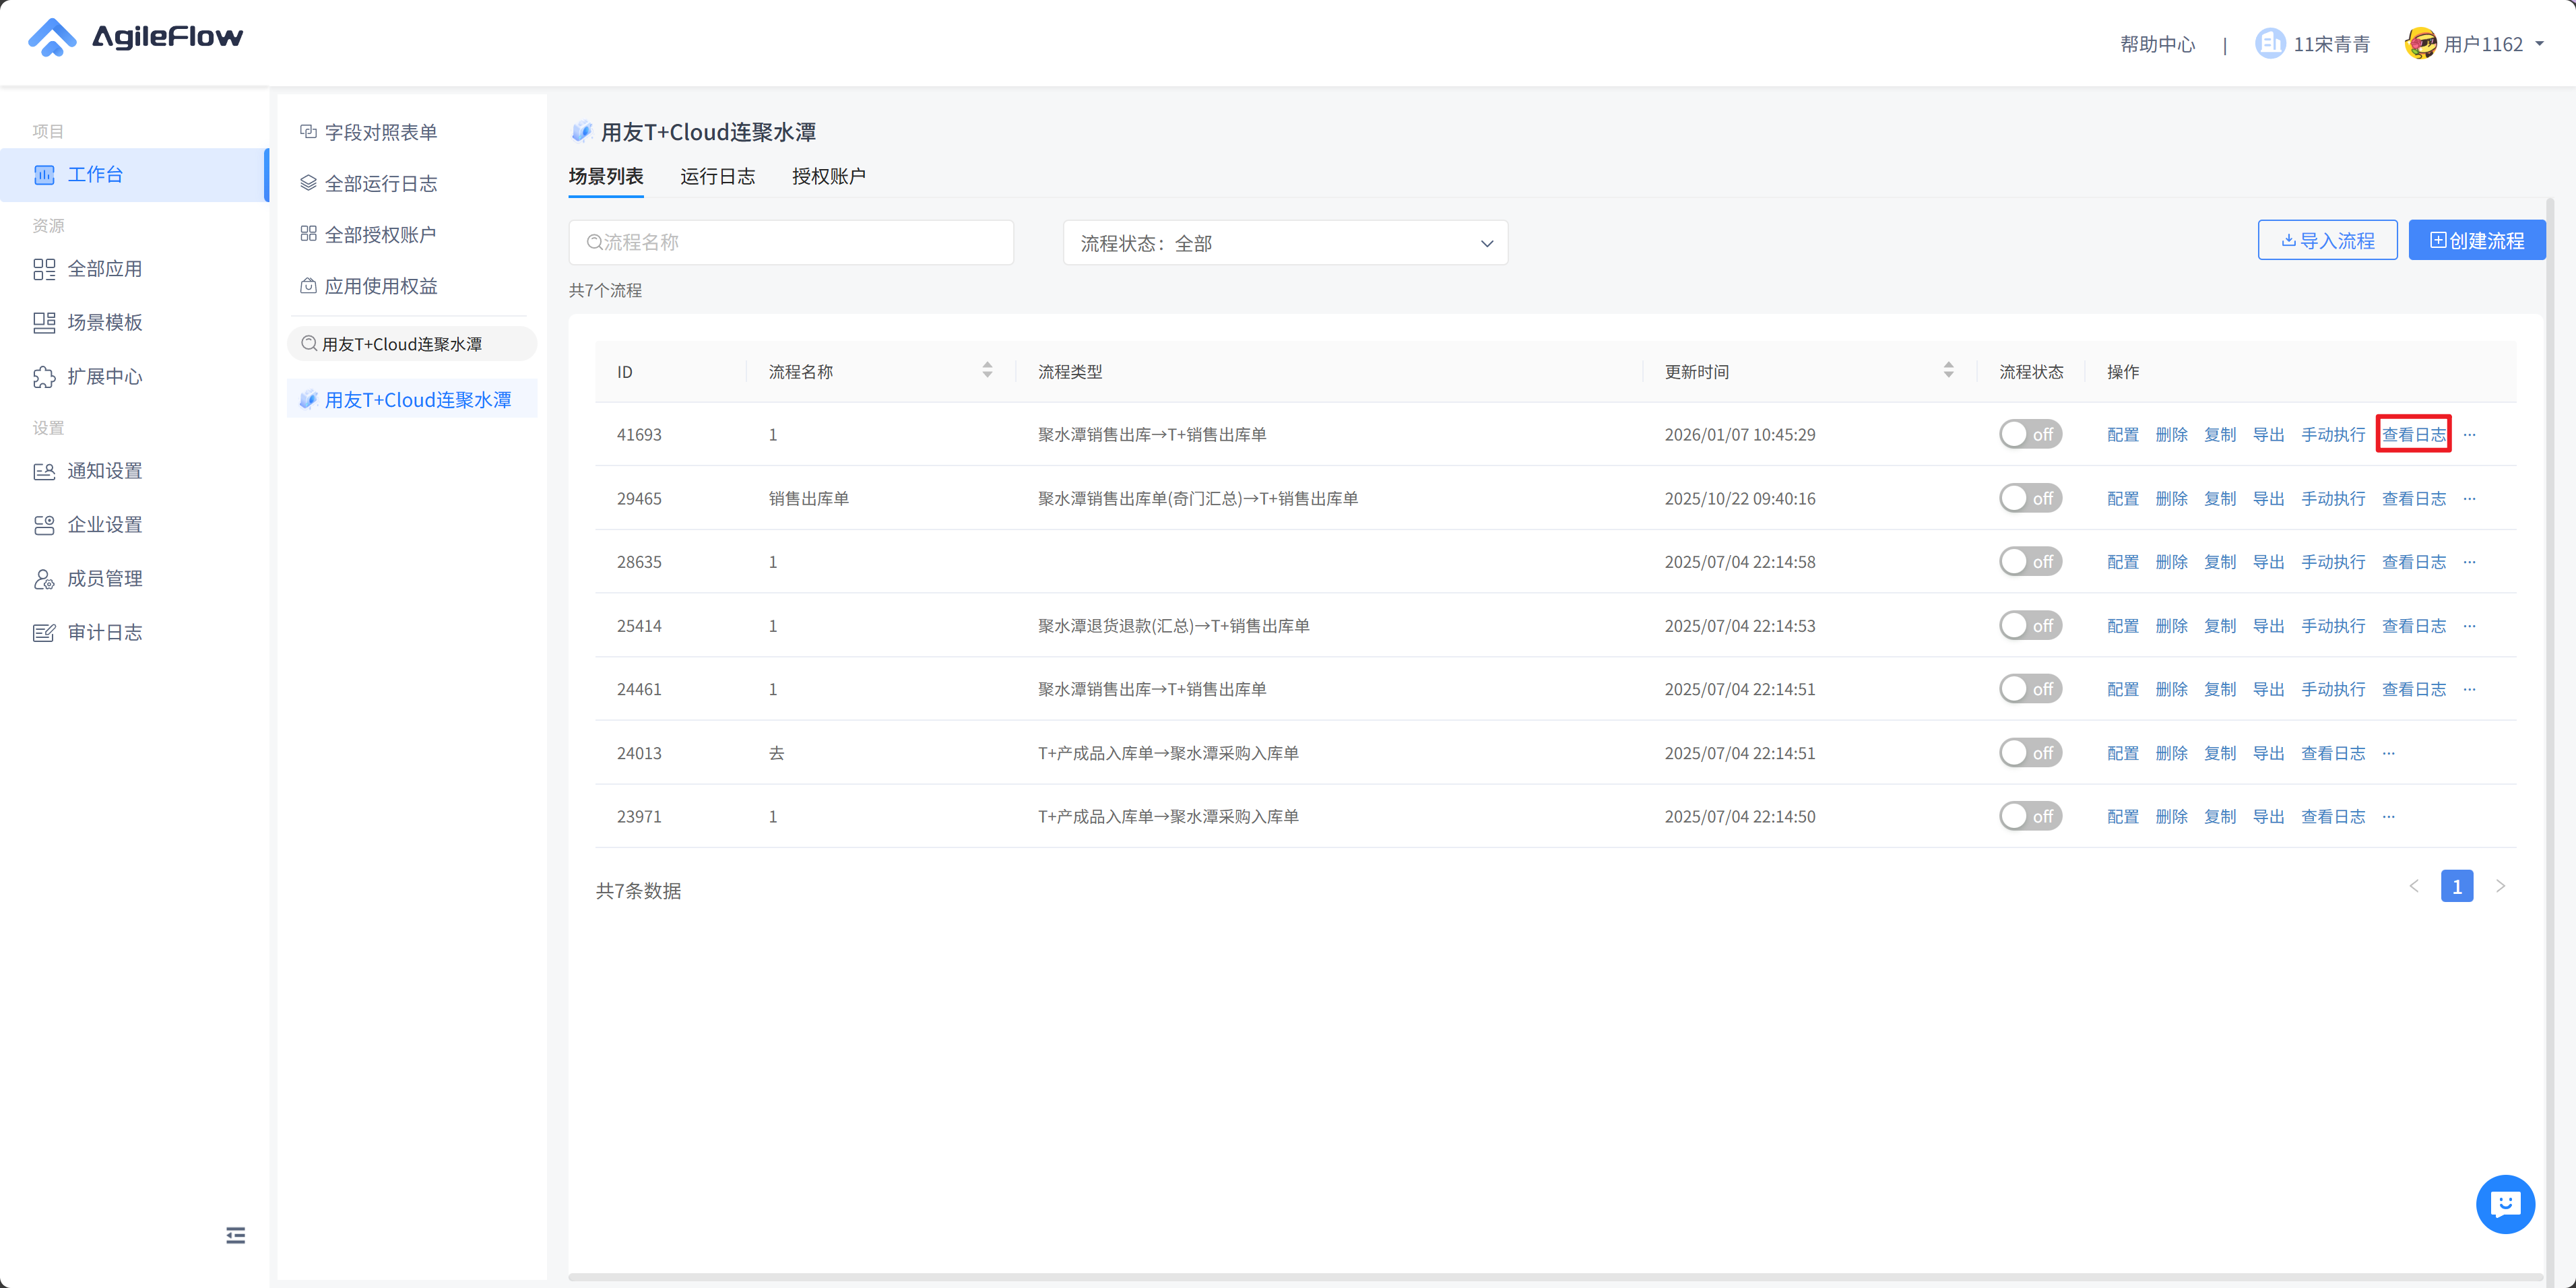The height and width of the screenshot is (1288, 2576).
Task: Switch to the 授权账户 tab
Action: [x=828, y=176]
